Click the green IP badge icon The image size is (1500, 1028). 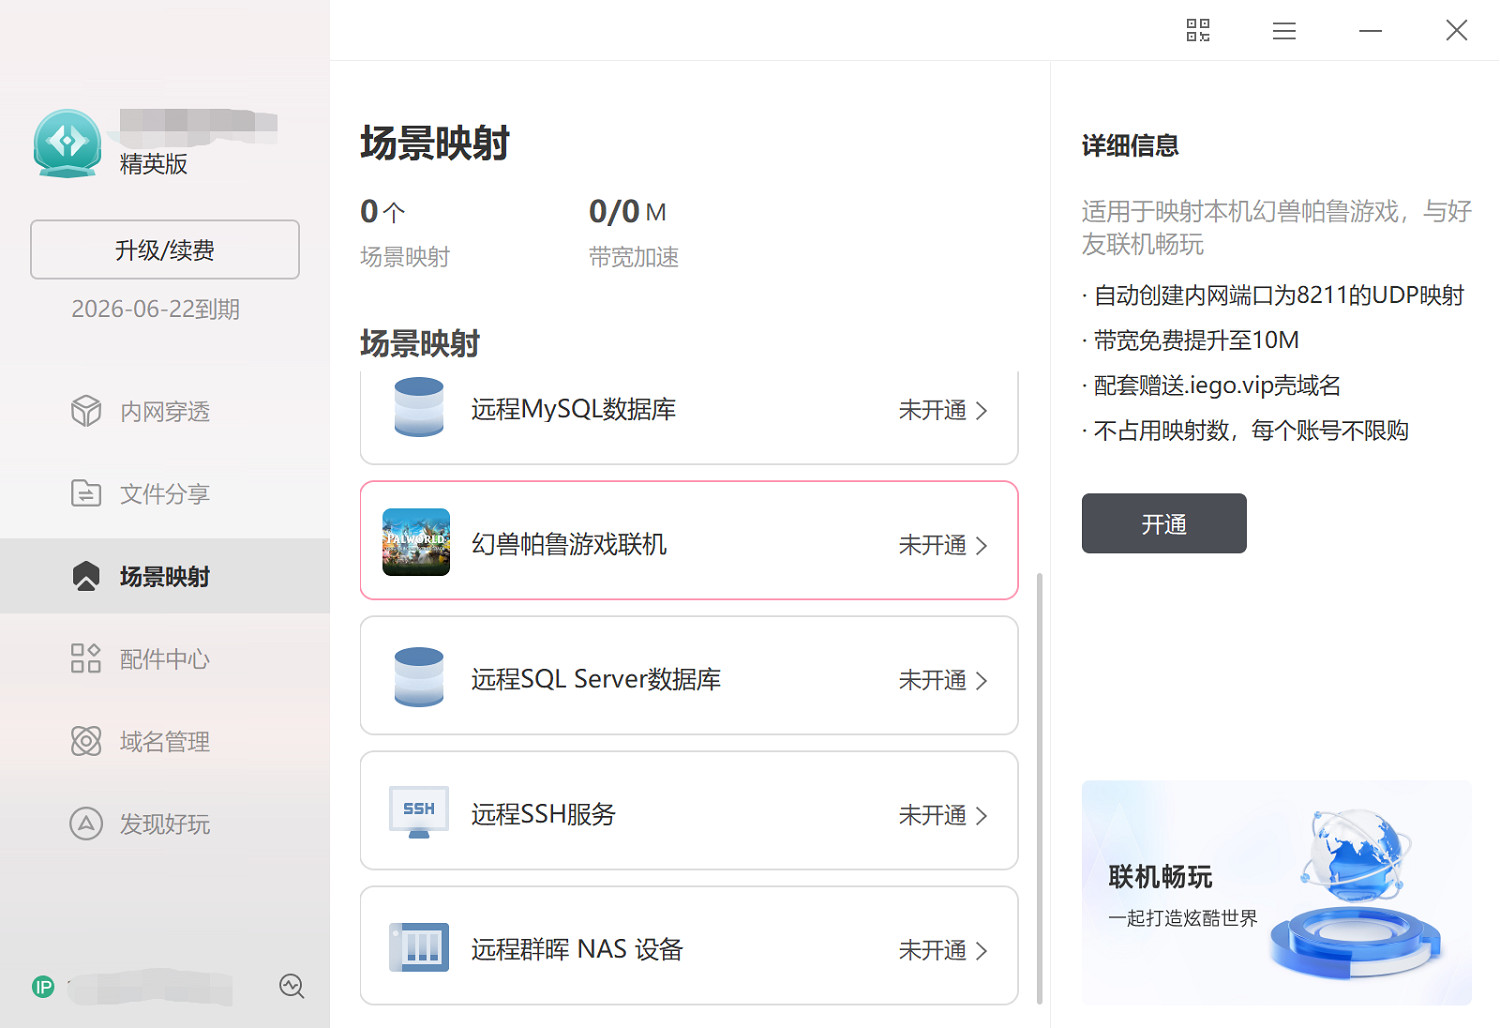point(43,987)
